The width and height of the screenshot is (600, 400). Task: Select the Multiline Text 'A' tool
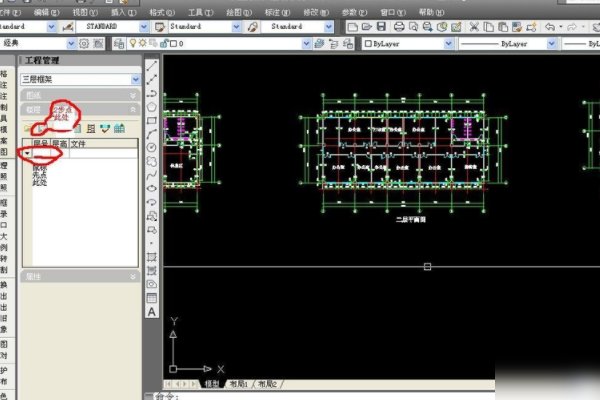point(153,312)
